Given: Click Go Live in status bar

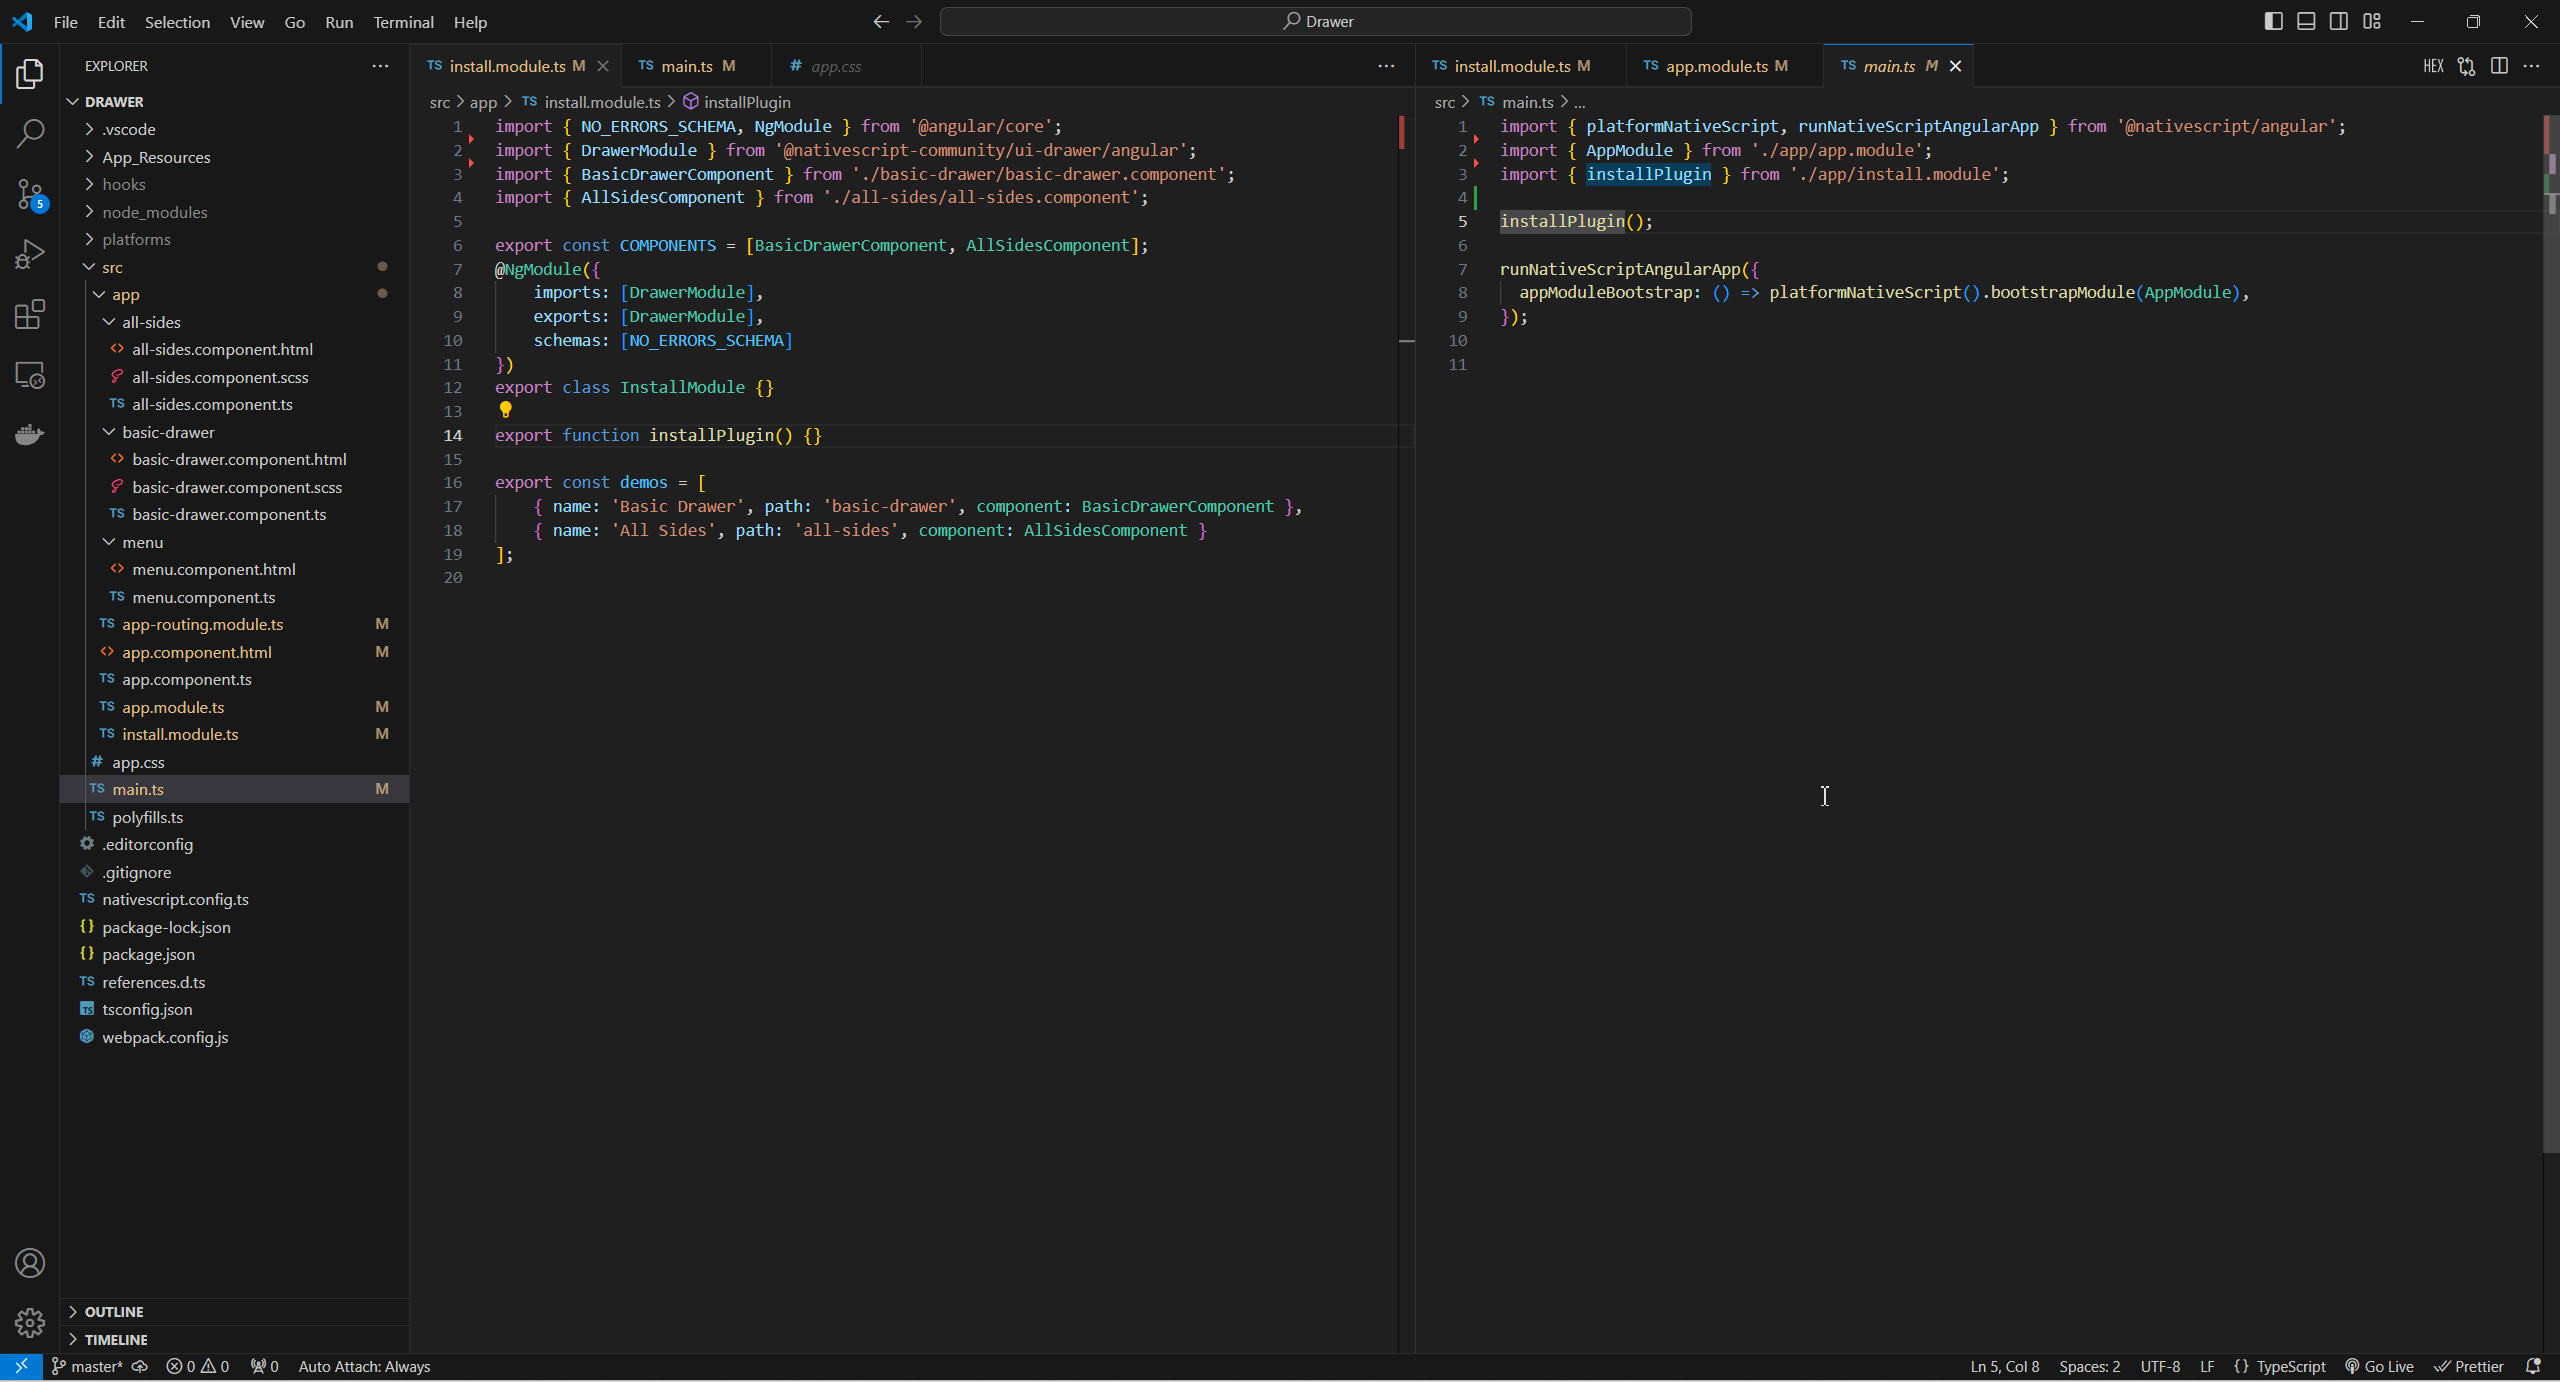Looking at the screenshot, I should point(2379,1366).
